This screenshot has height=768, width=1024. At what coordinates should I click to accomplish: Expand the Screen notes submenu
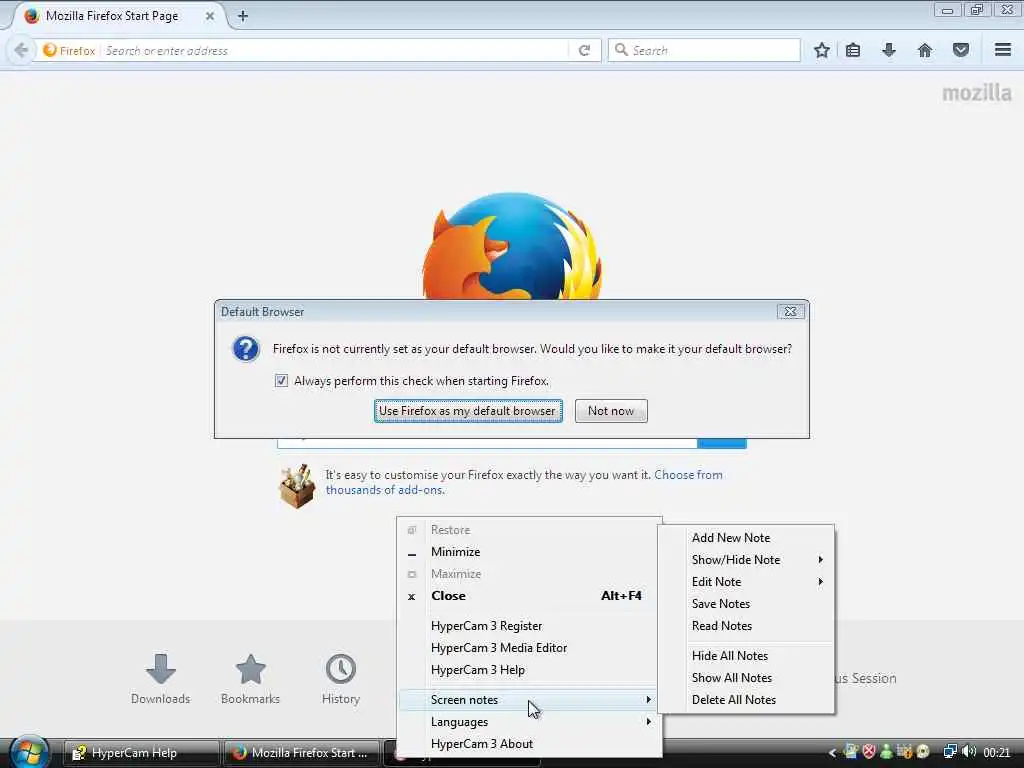530,699
